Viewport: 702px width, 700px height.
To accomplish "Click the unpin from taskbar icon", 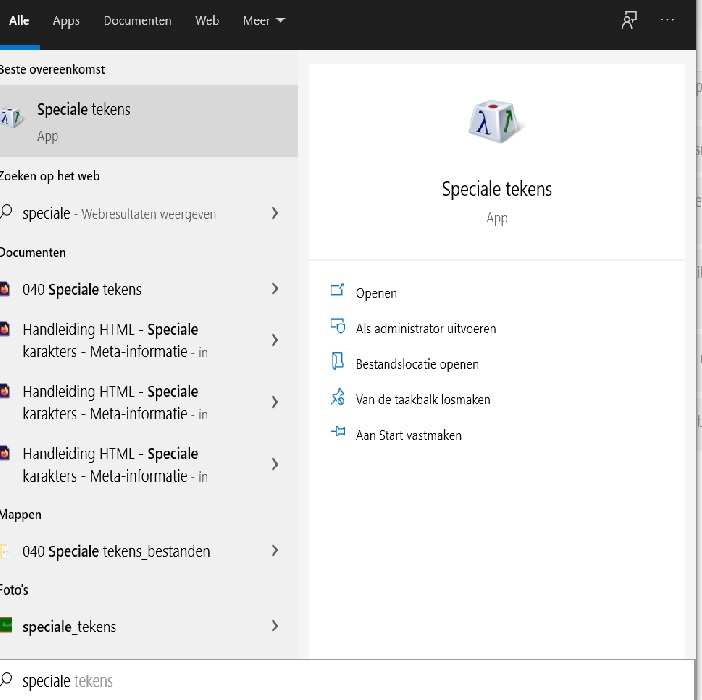I will (337, 398).
